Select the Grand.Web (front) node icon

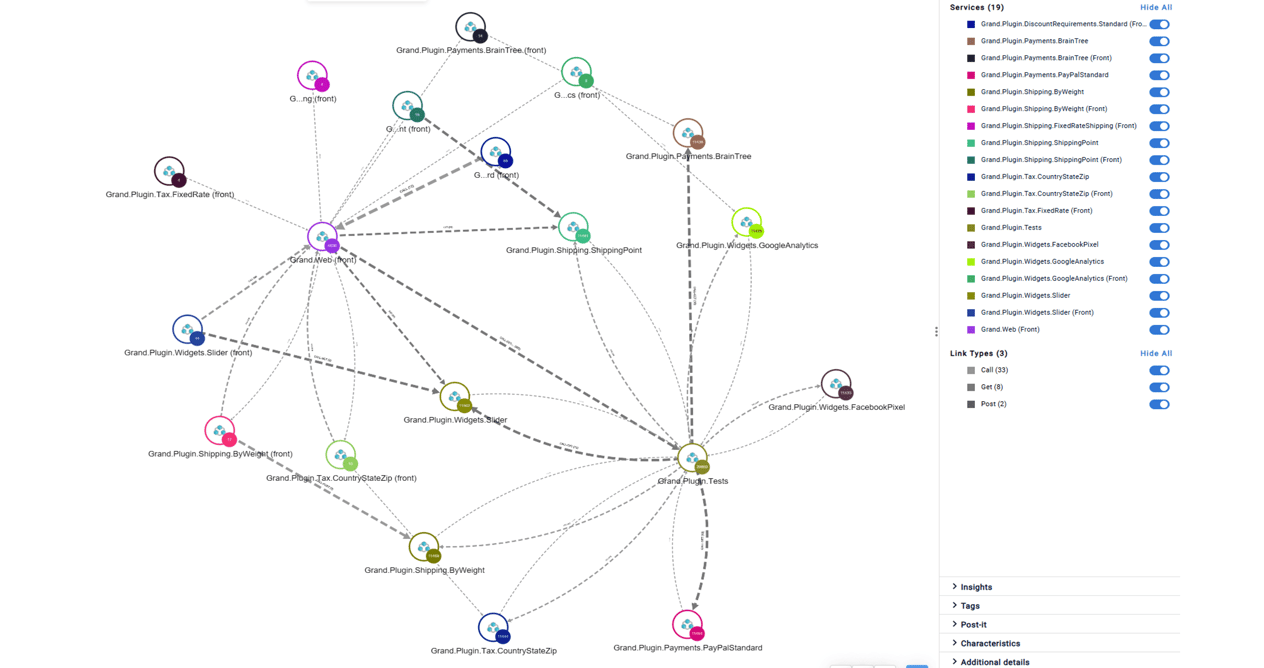322,237
